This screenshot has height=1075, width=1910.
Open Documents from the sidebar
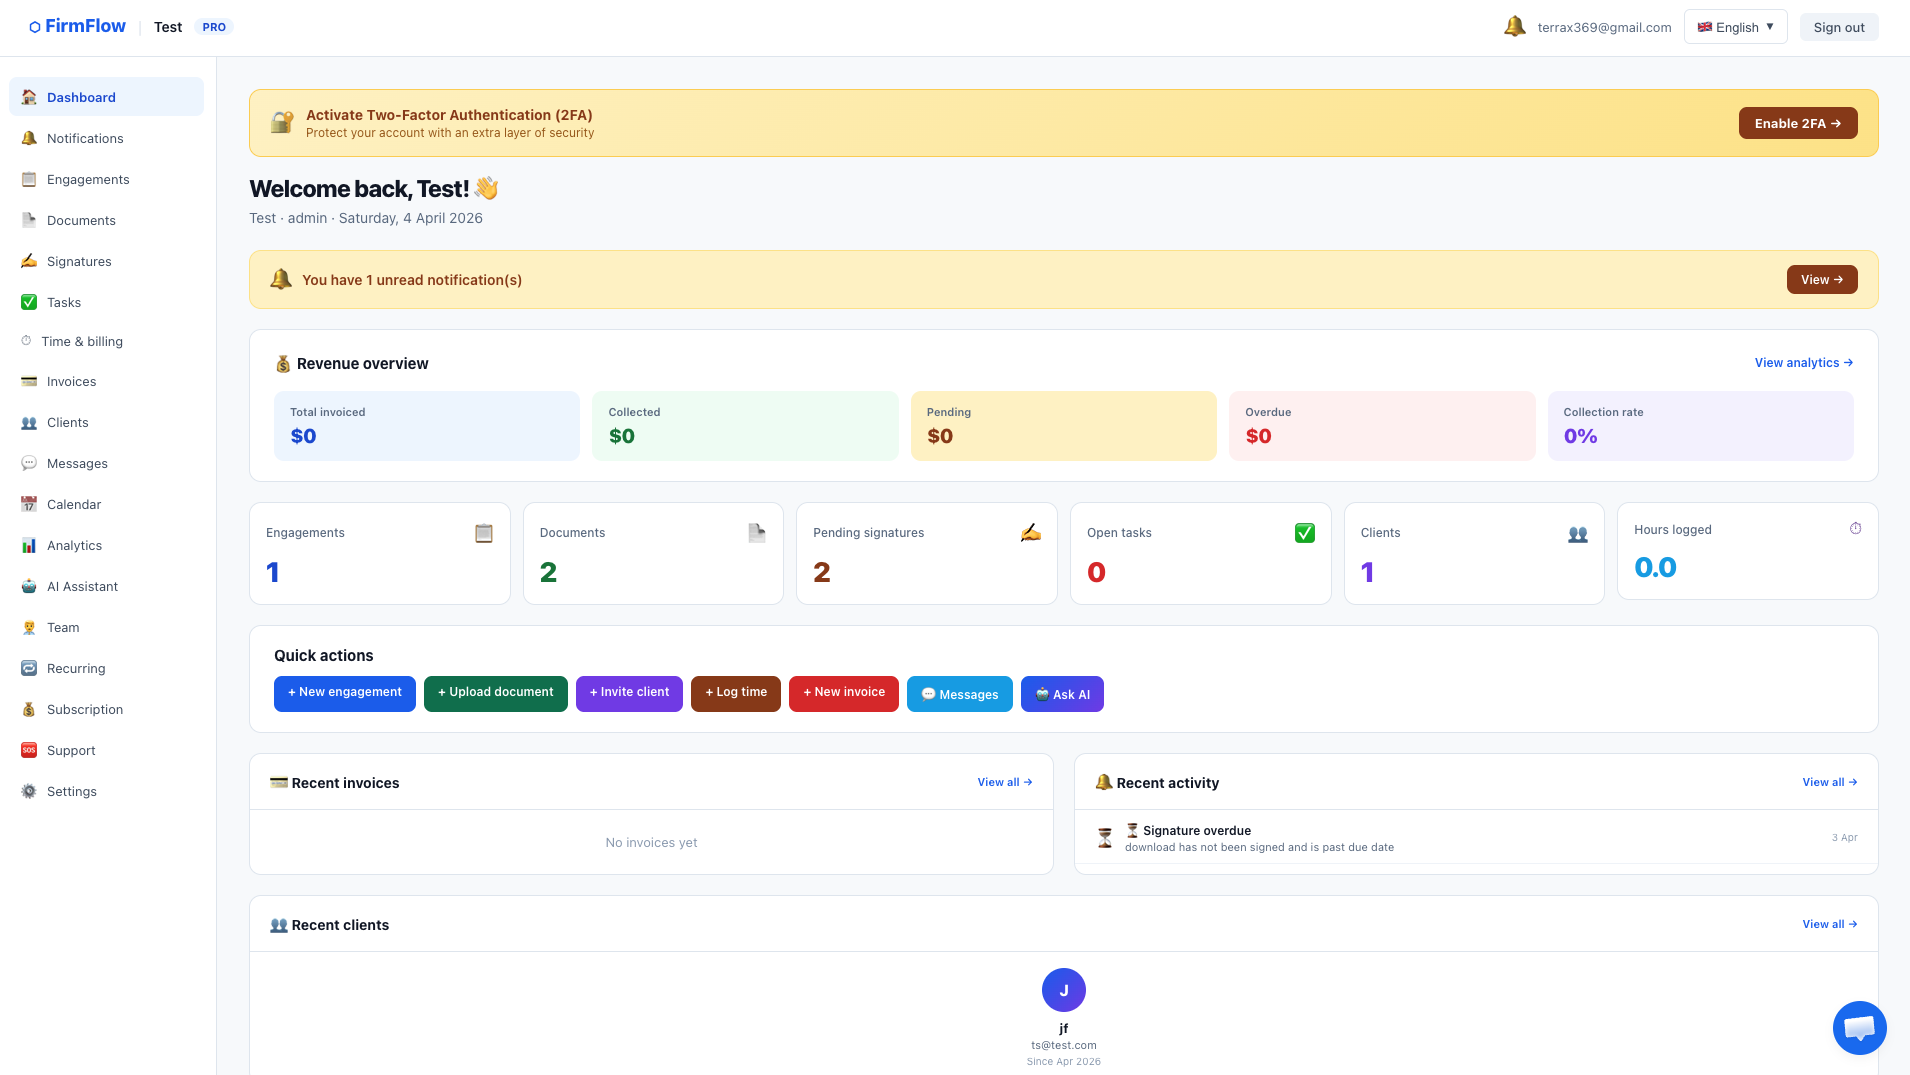pyautogui.click(x=106, y=220)
